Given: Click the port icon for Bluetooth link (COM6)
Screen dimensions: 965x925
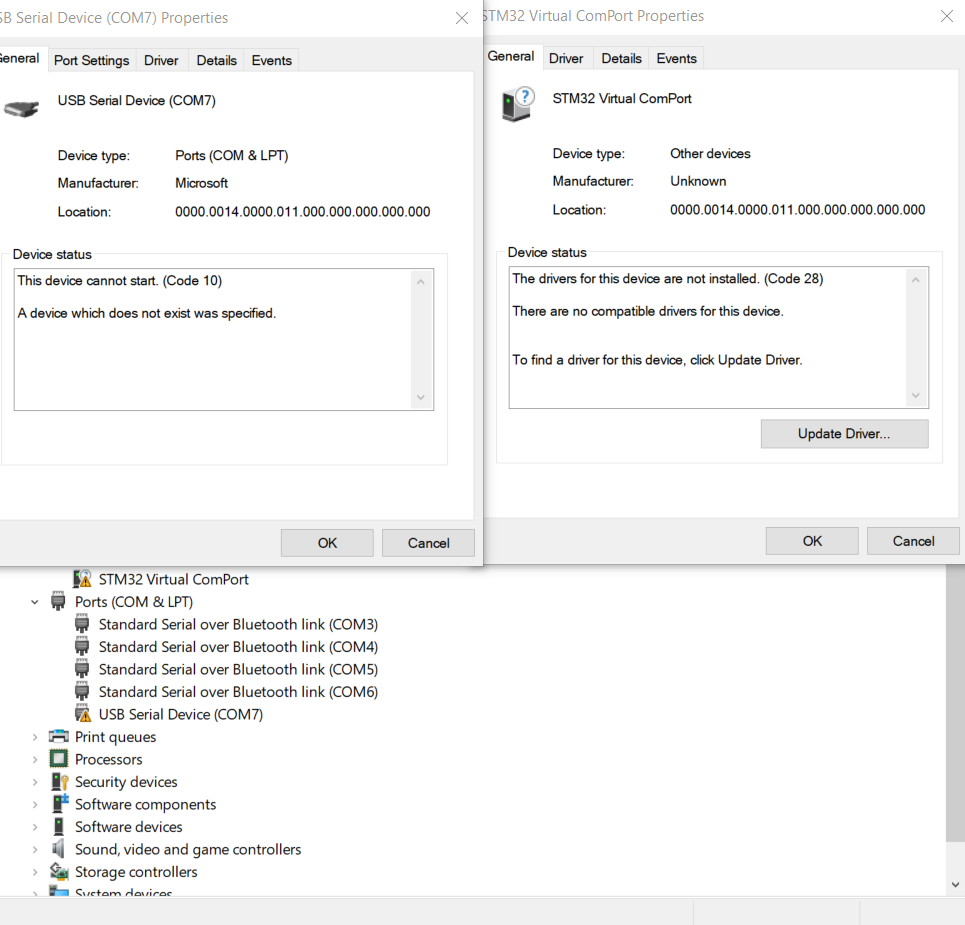Looking at the screenshot, I should 82,692.
